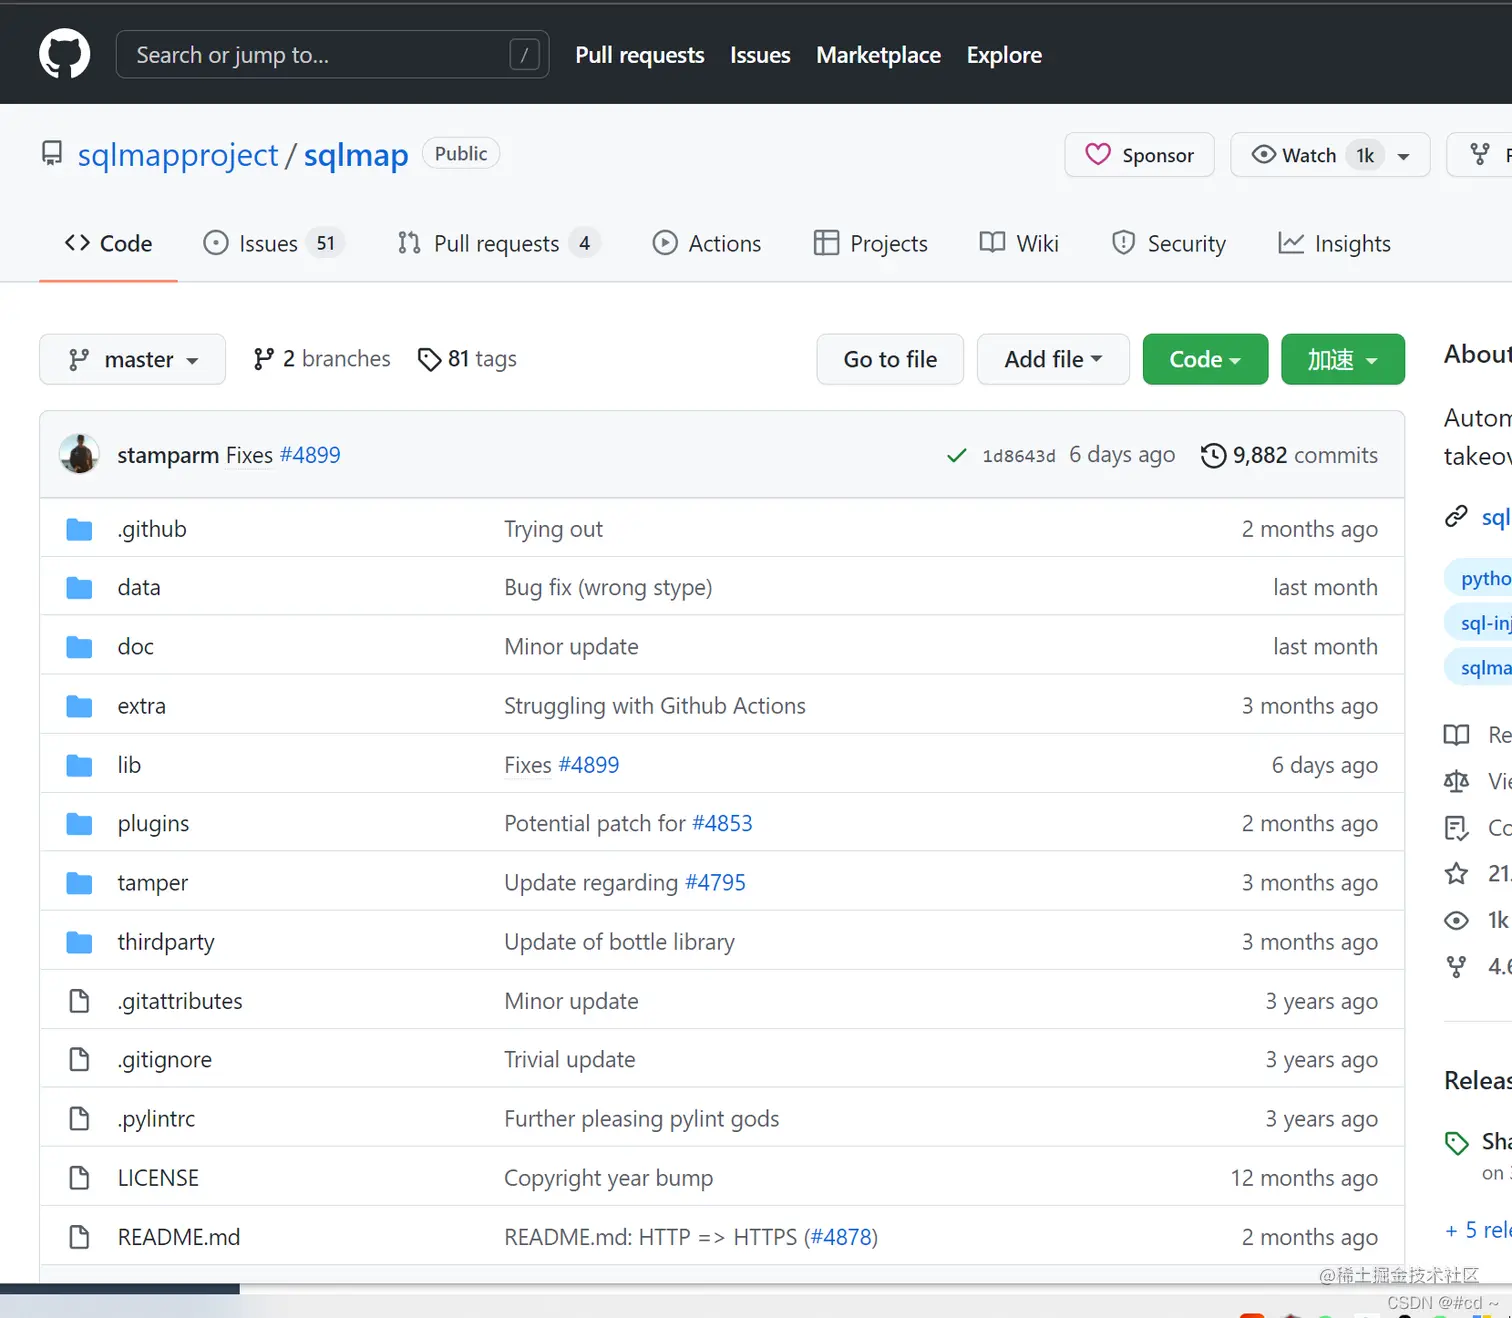Open the Insights tab
Viewport: 1512px width, 1318px height.
coord(1334,243)
